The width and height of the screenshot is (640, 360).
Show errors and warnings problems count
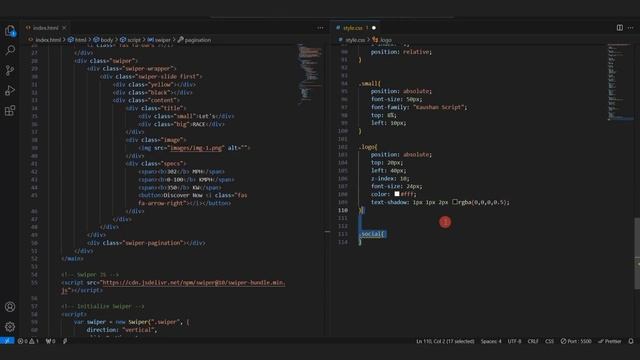click(28, 341)
